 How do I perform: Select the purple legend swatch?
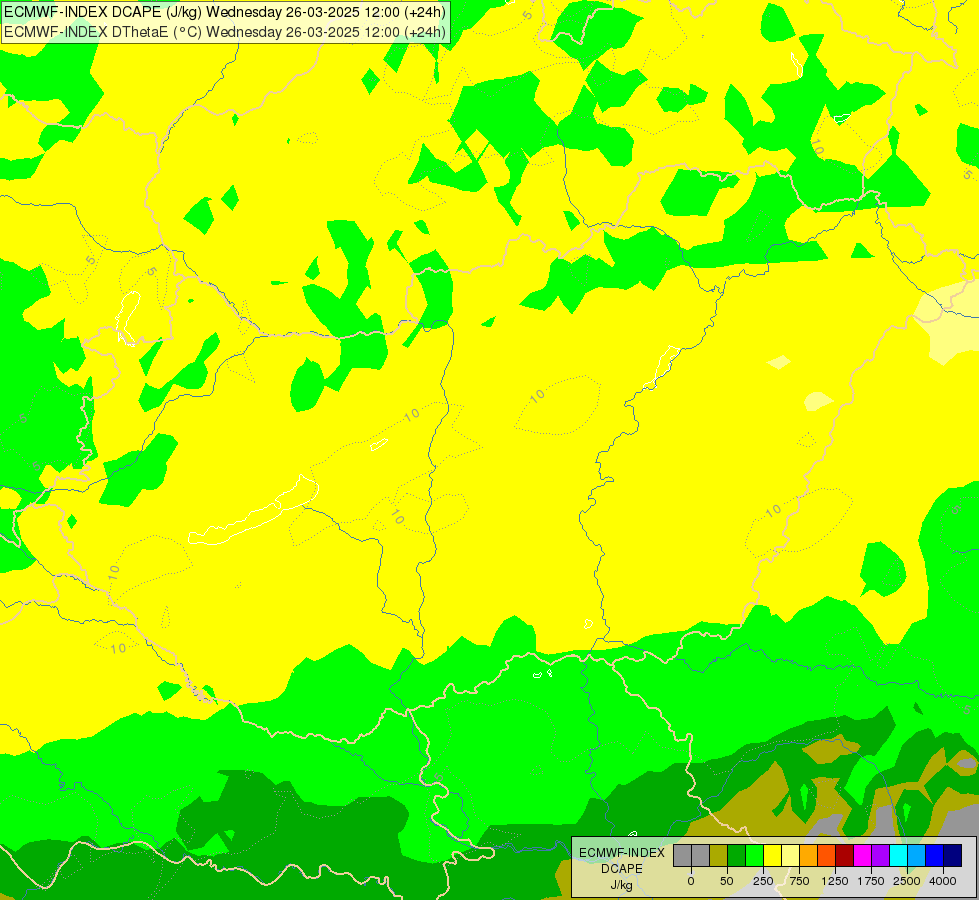pyautogui.click(x=881, y=856)
